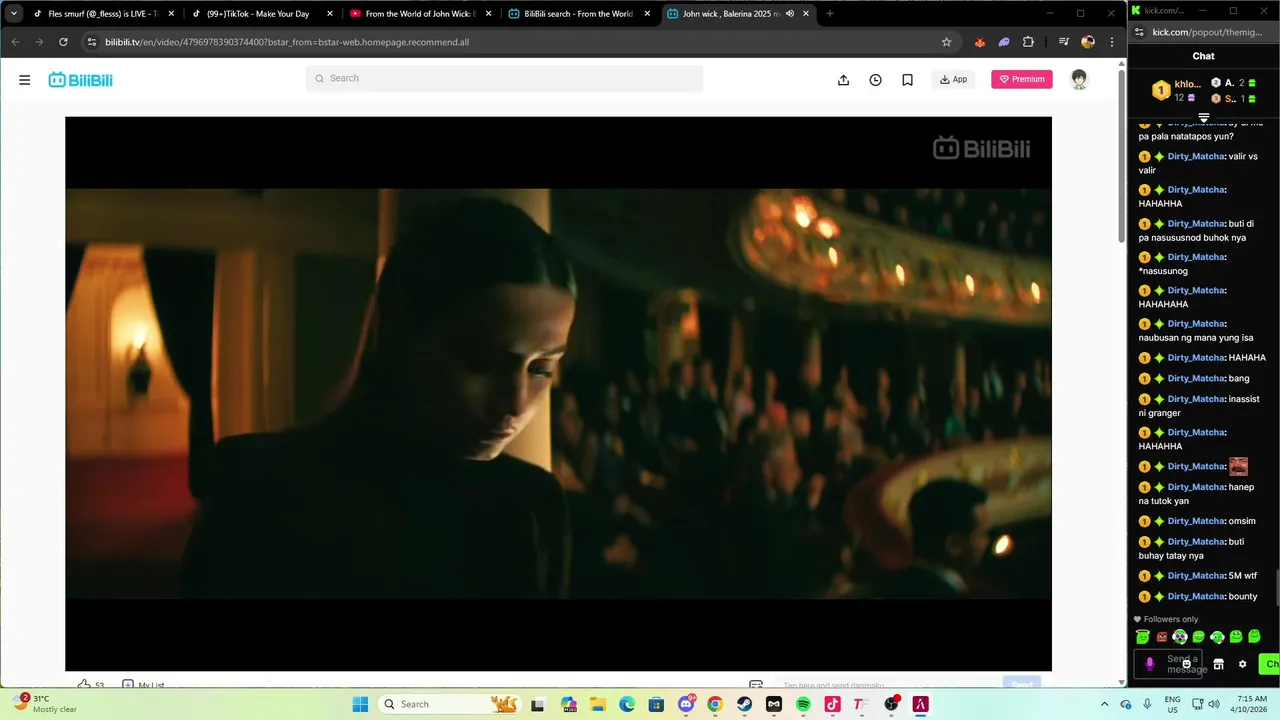Like the video with thumbs-up button
This screenshot has height=720, width=1280.
[x=85, y=685]
